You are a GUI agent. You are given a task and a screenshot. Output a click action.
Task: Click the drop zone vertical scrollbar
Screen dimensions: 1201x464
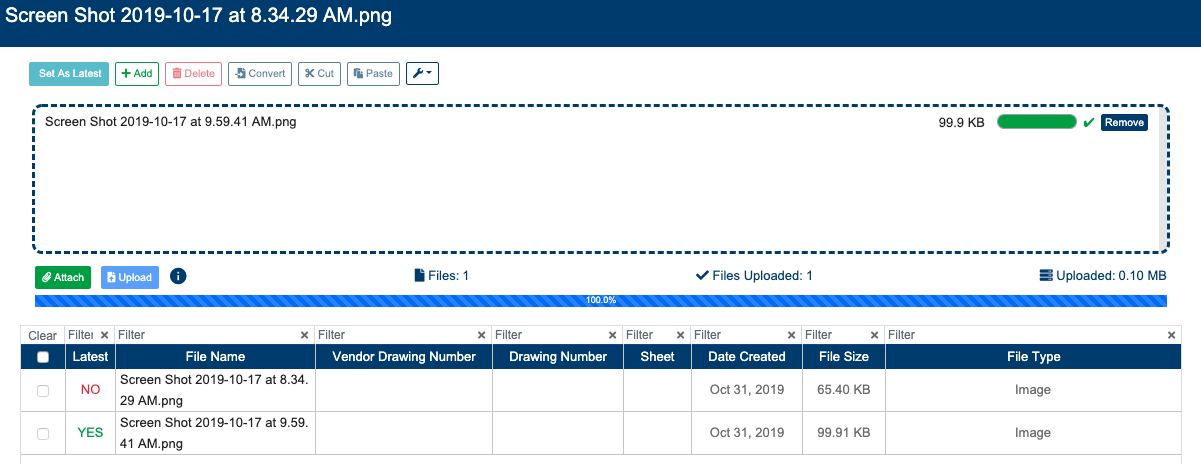coord(1162,179)
